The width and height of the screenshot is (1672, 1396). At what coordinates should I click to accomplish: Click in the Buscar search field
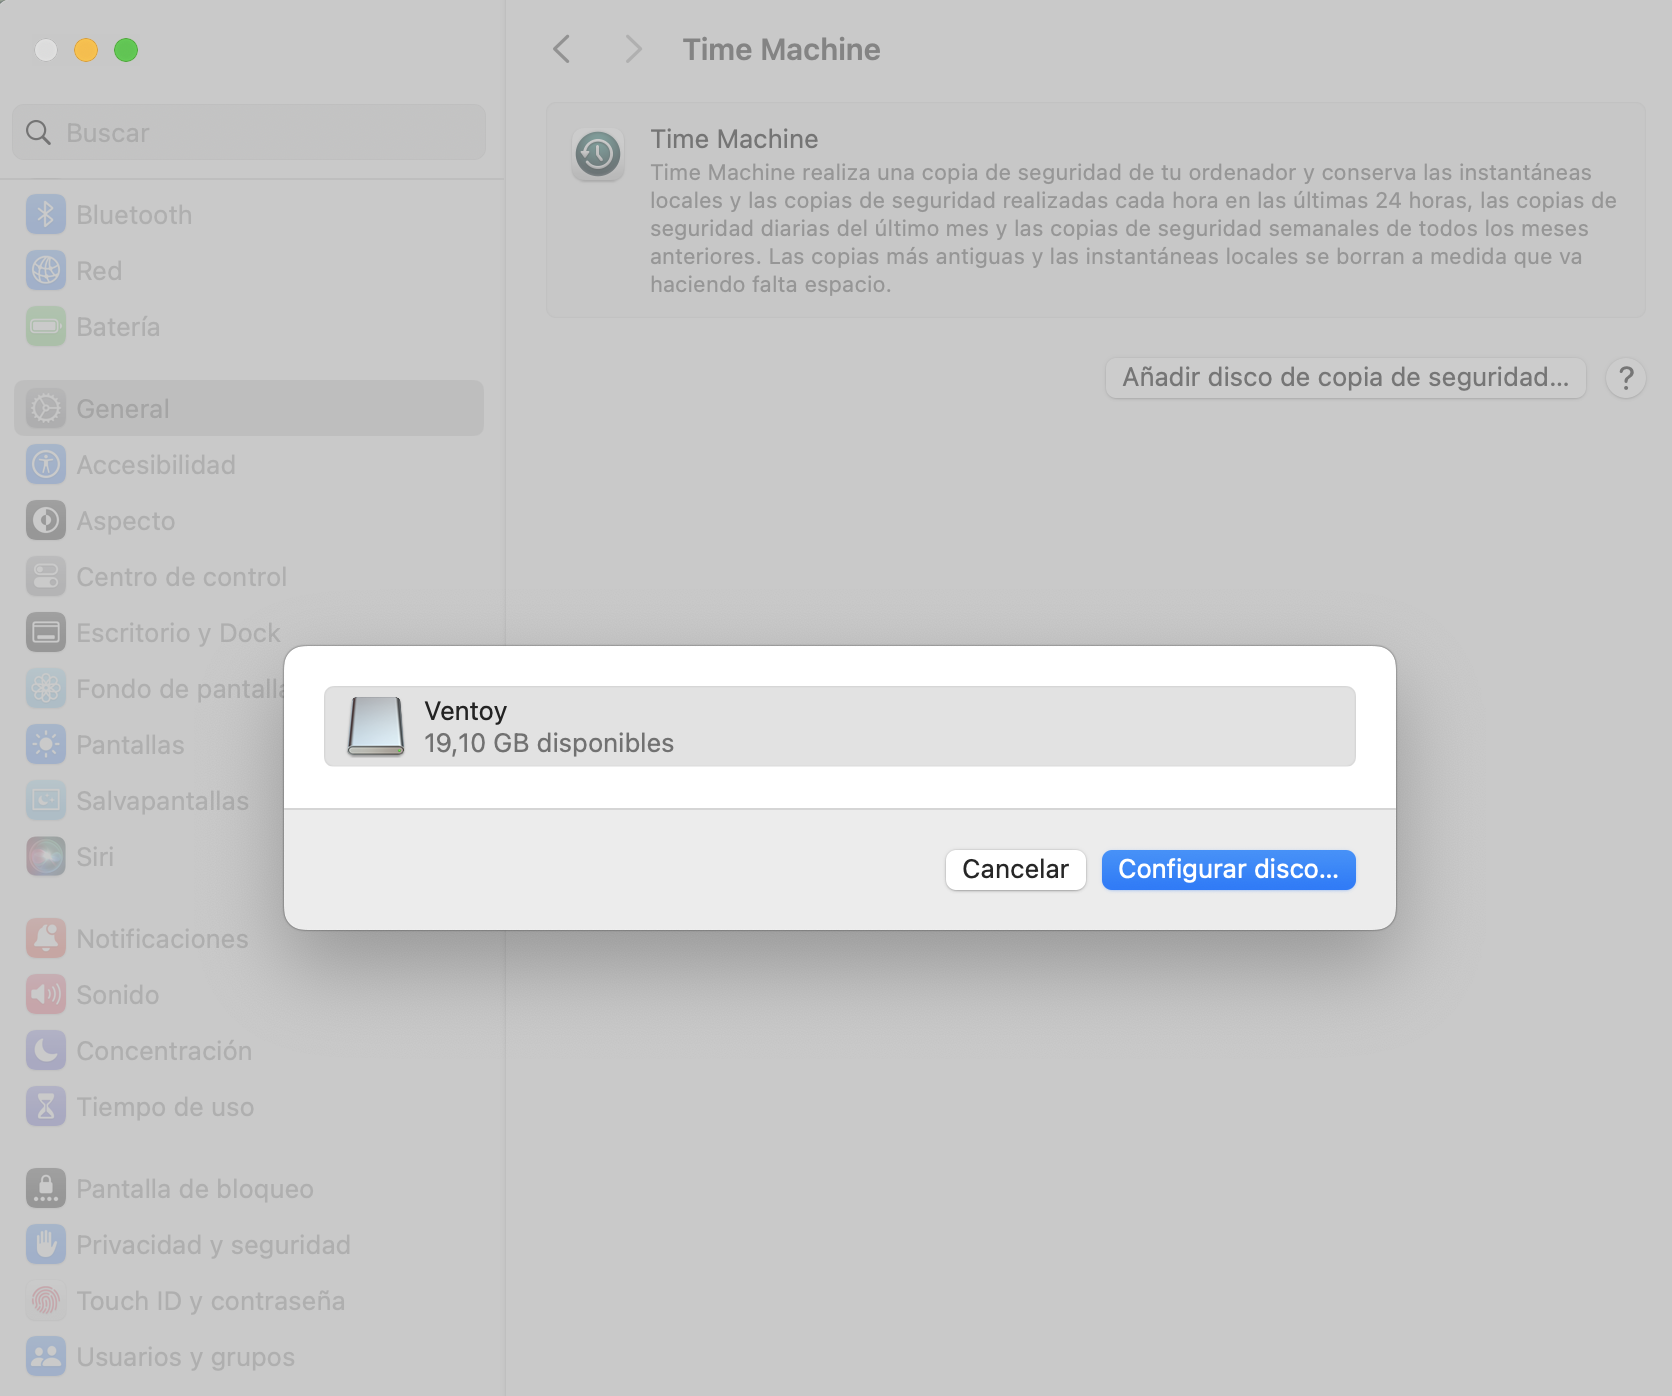click(249, 132)
